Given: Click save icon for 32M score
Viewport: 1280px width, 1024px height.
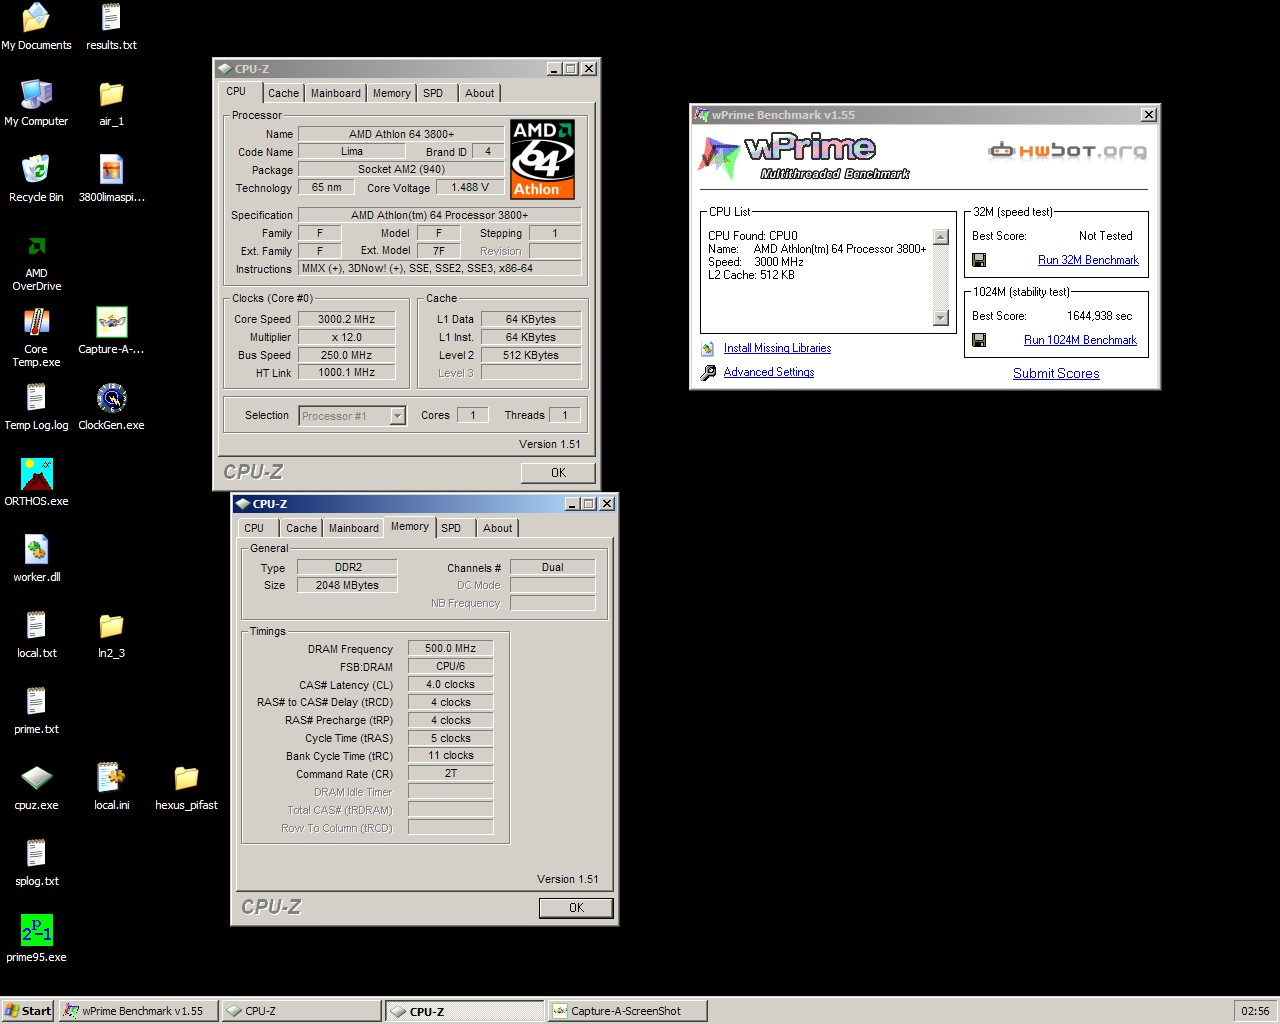Looking at the screenshot, I should 979,260.
